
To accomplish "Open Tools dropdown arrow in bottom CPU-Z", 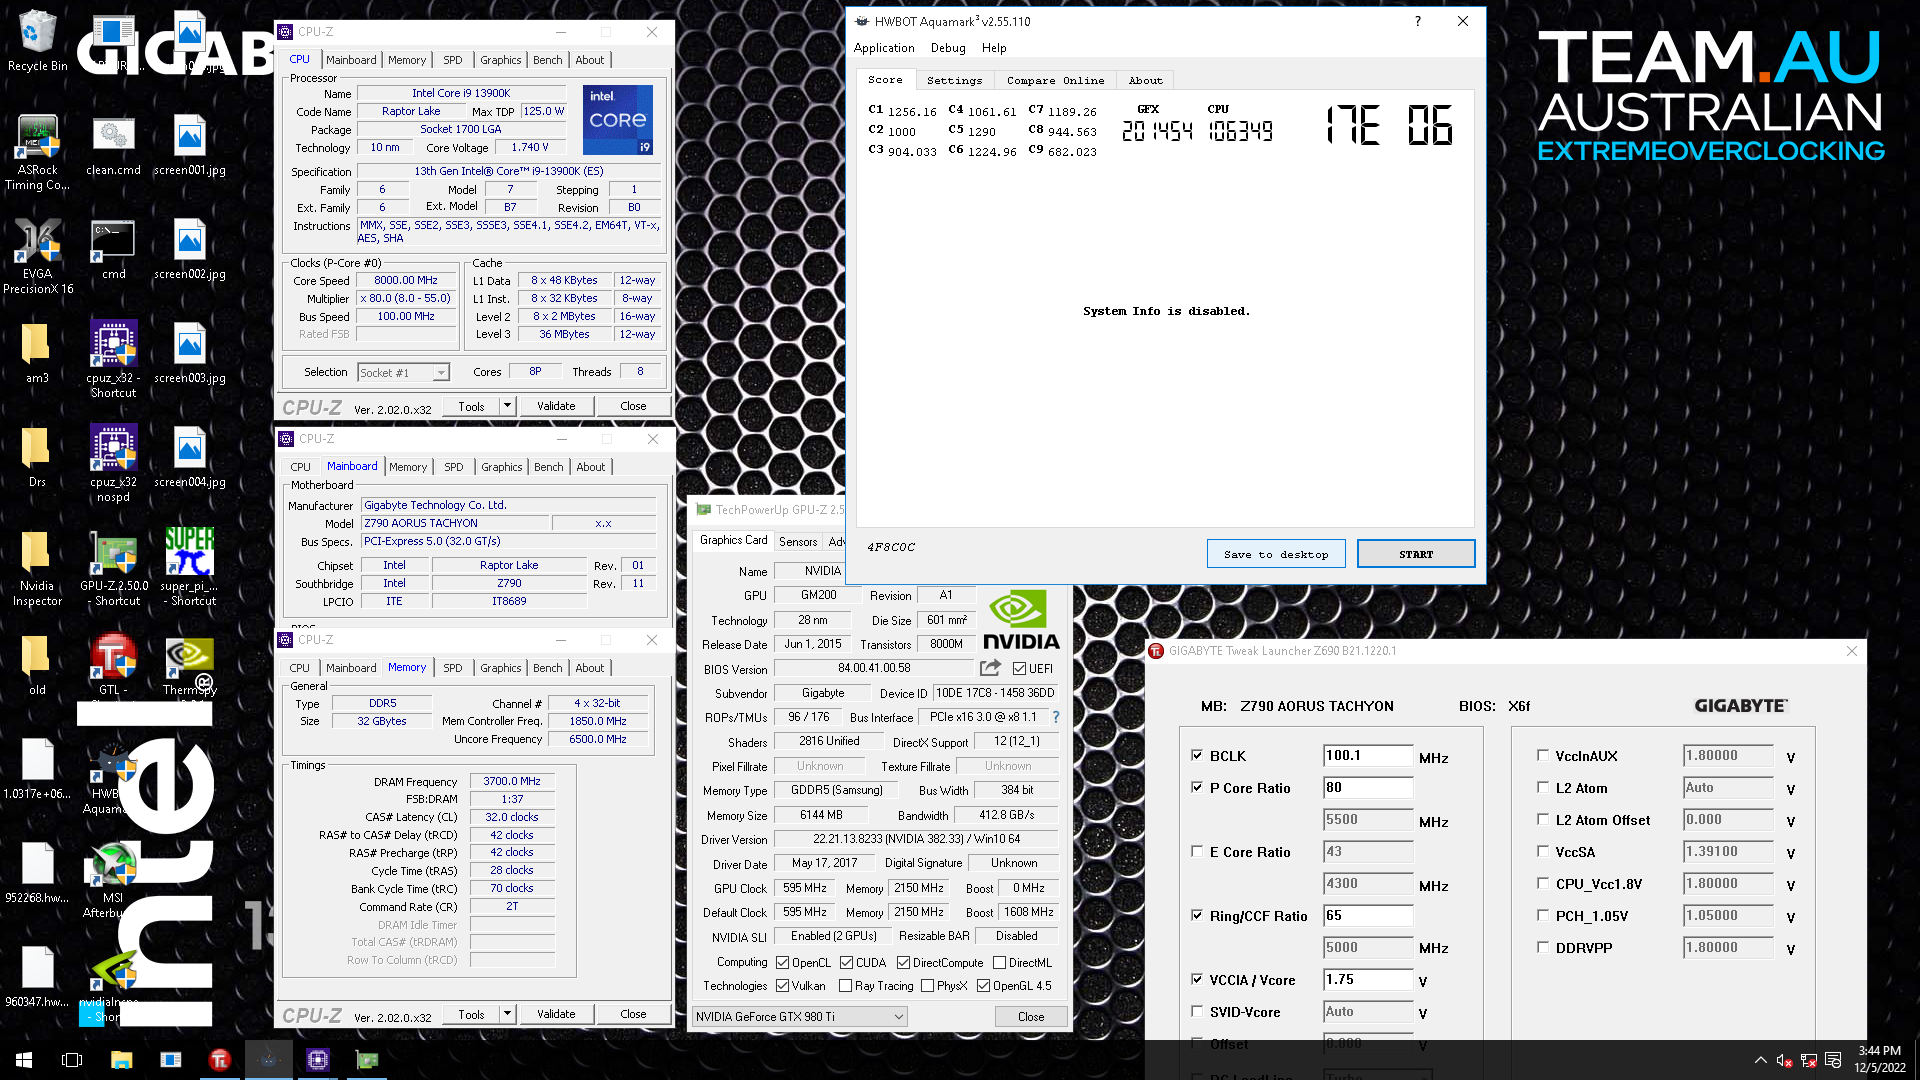I will pyautogui.click(x=508, y=1014).
